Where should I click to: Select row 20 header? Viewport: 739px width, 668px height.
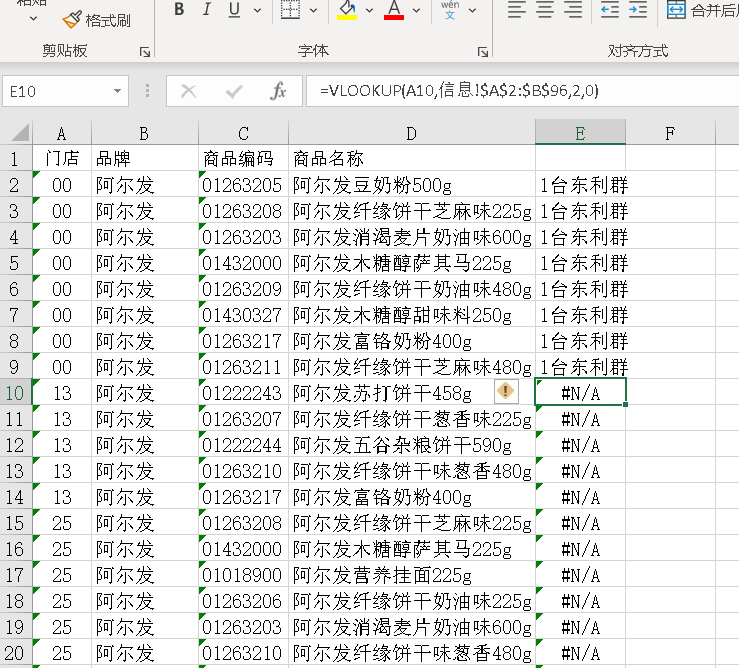(x=15, y=653)
